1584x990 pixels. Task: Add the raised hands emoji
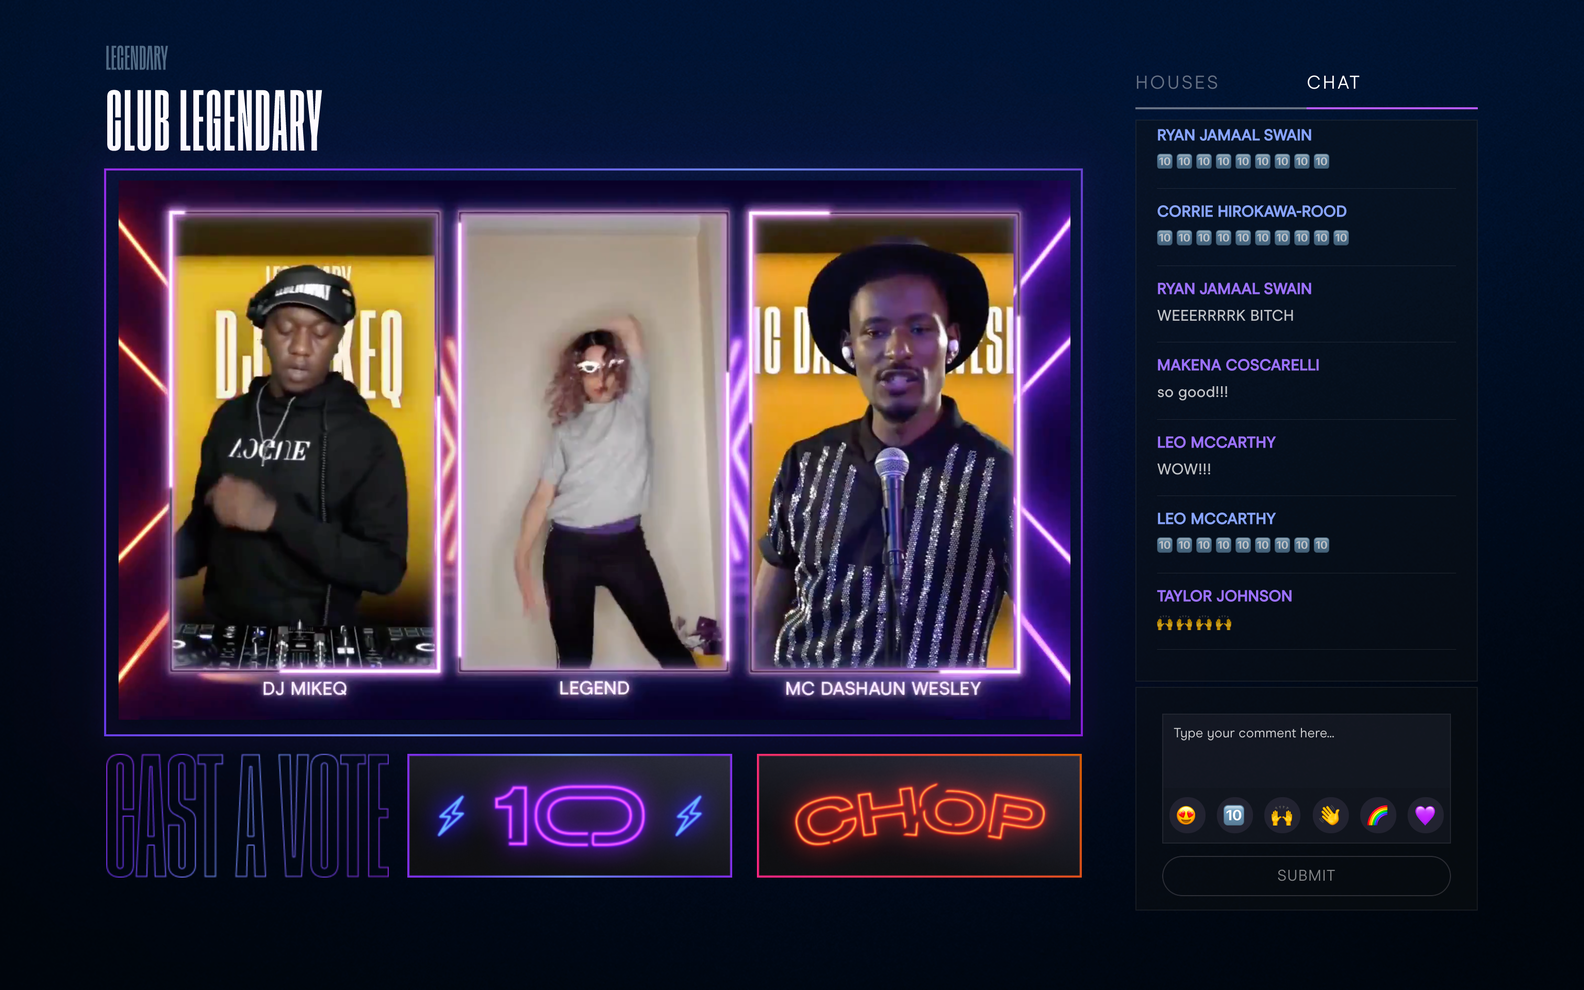[x=1282, y=816]
